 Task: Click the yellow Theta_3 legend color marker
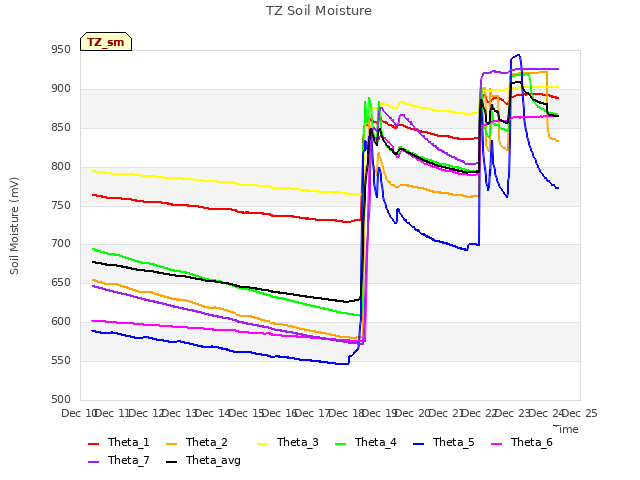click(262, 444)
